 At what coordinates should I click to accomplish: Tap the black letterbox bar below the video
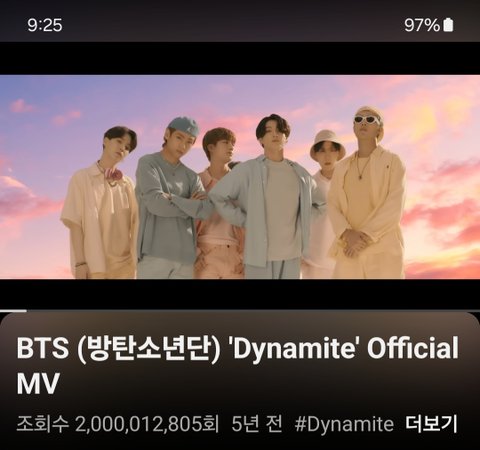[240, 294]
